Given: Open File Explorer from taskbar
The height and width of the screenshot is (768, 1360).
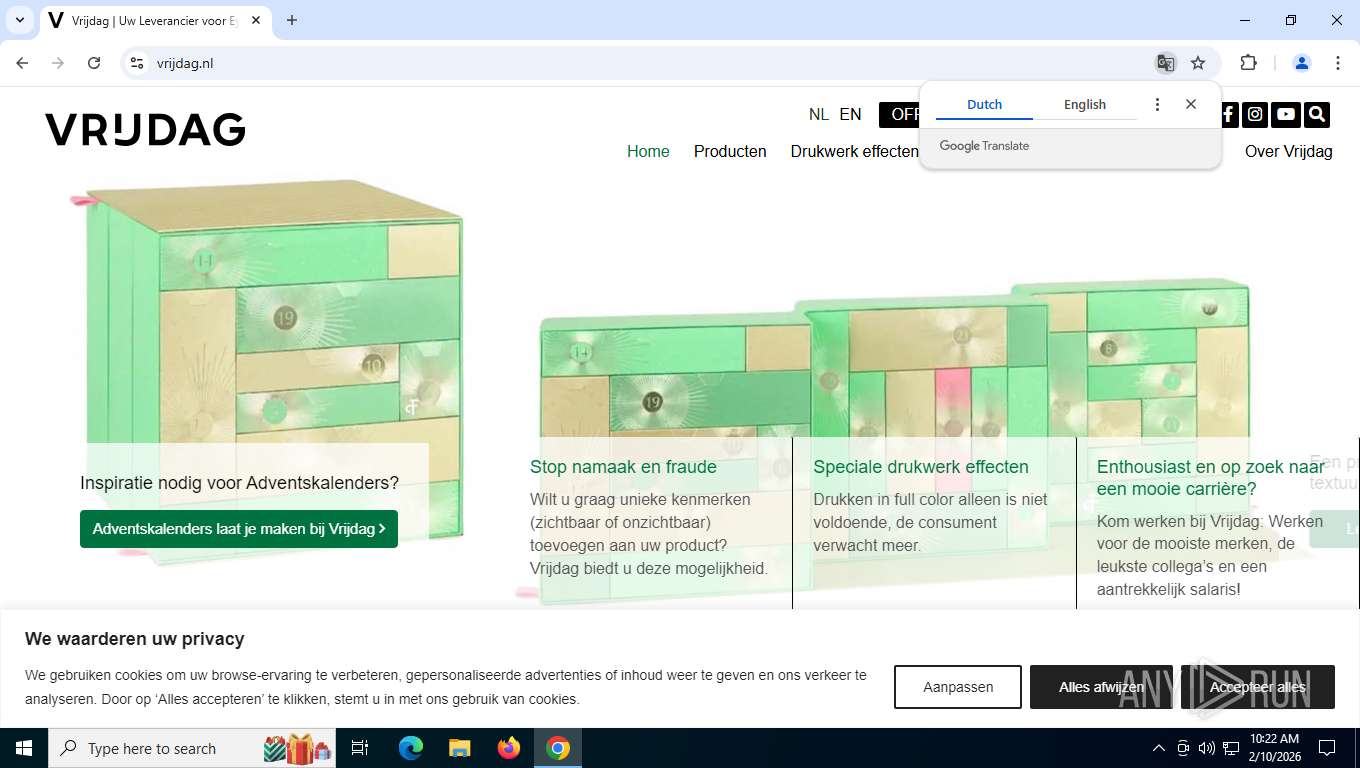Looking at the screenshot, I should [x=459, y=748].
